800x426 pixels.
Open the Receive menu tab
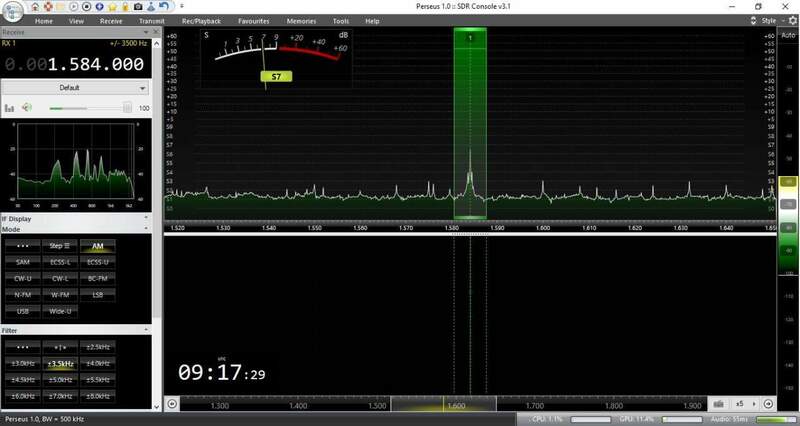click(x=112, y=20)
